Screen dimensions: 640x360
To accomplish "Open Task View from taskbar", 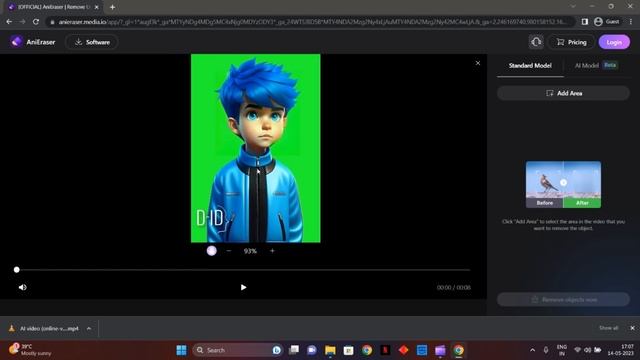I will tap(293, 350).
